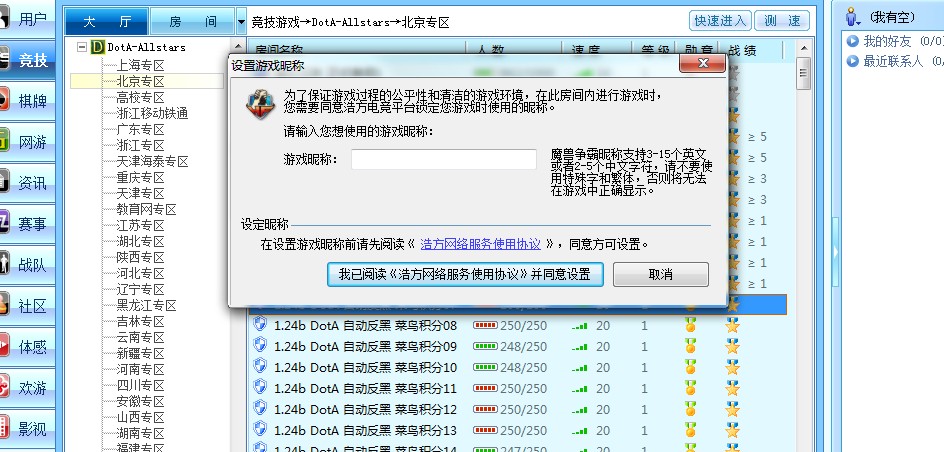Select 云南专区 in the region tree

tap(140, 338)
